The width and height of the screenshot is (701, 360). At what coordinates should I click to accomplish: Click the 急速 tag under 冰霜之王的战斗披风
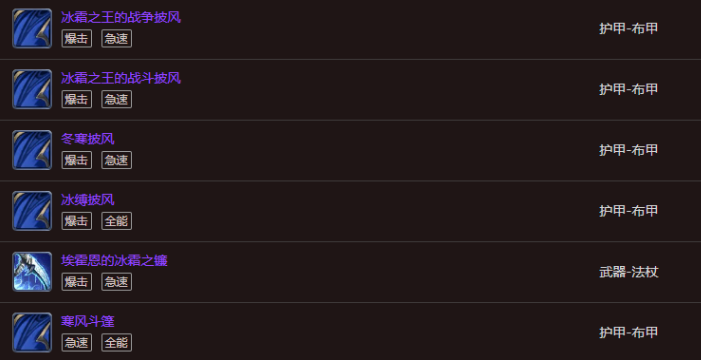point(116,99)
